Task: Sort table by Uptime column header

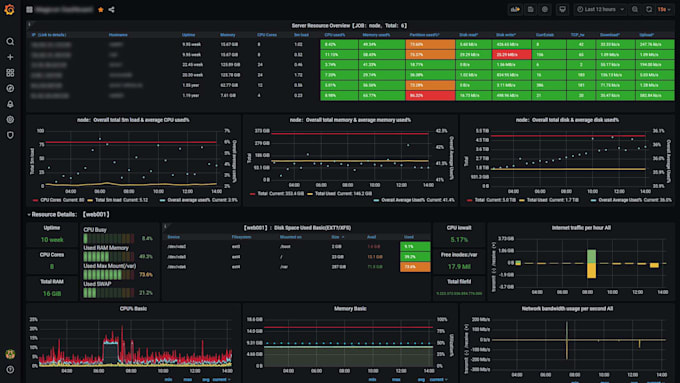Action: [x=188, y=35]
